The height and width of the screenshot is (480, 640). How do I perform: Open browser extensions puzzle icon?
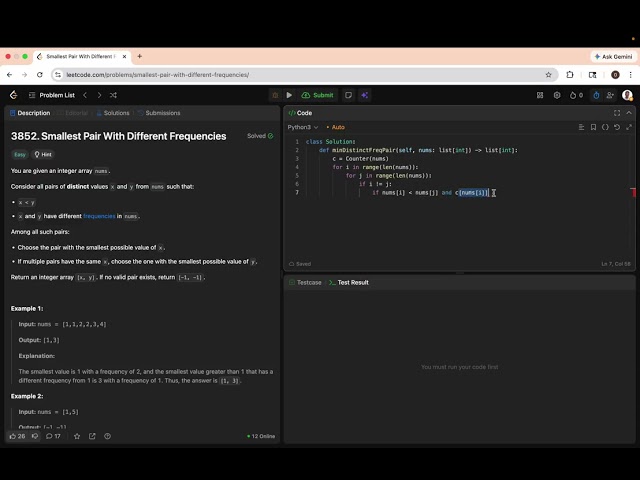pos(570,75)
